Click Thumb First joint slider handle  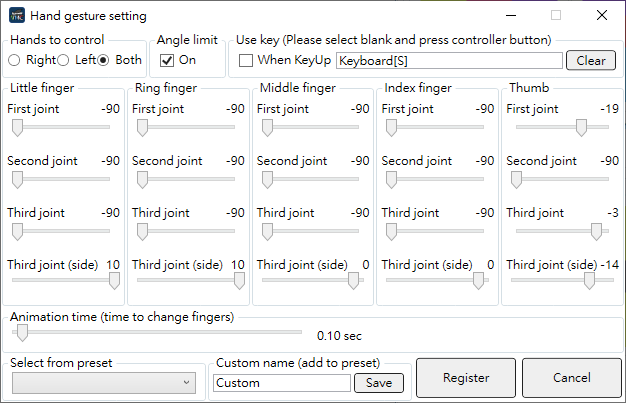pos(581,128)
